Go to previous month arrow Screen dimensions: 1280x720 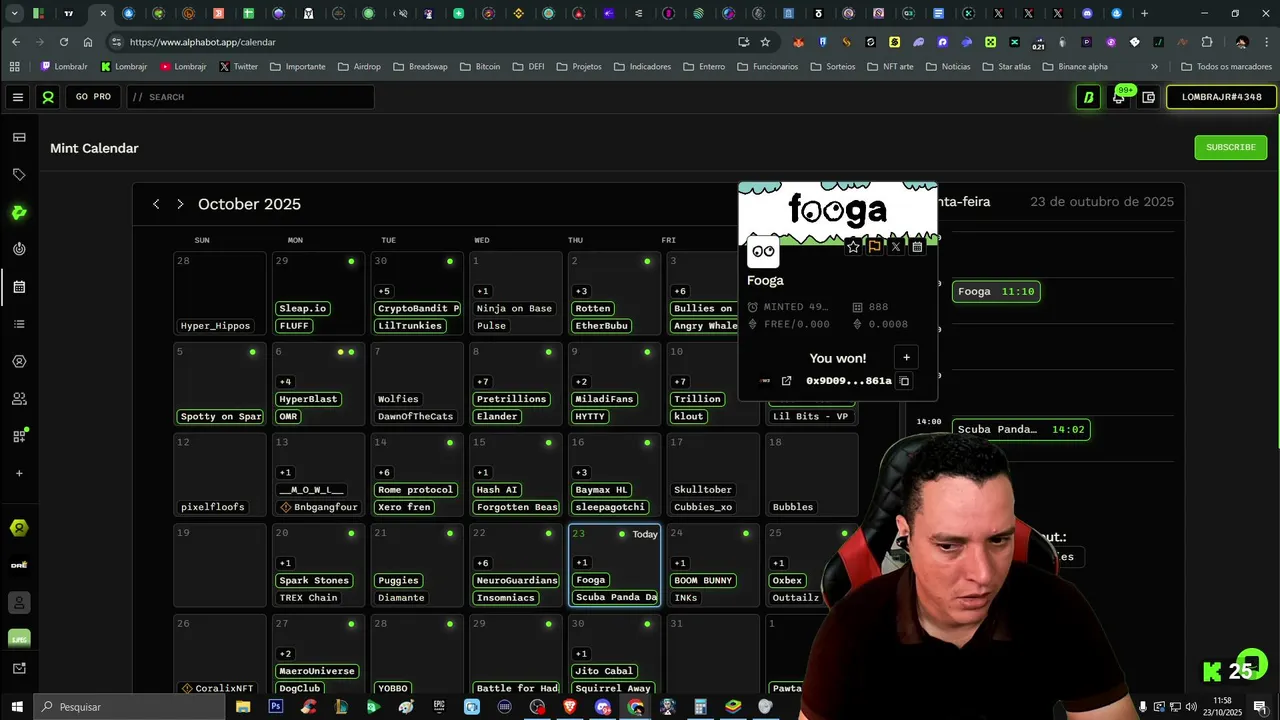tap(156, 204)
